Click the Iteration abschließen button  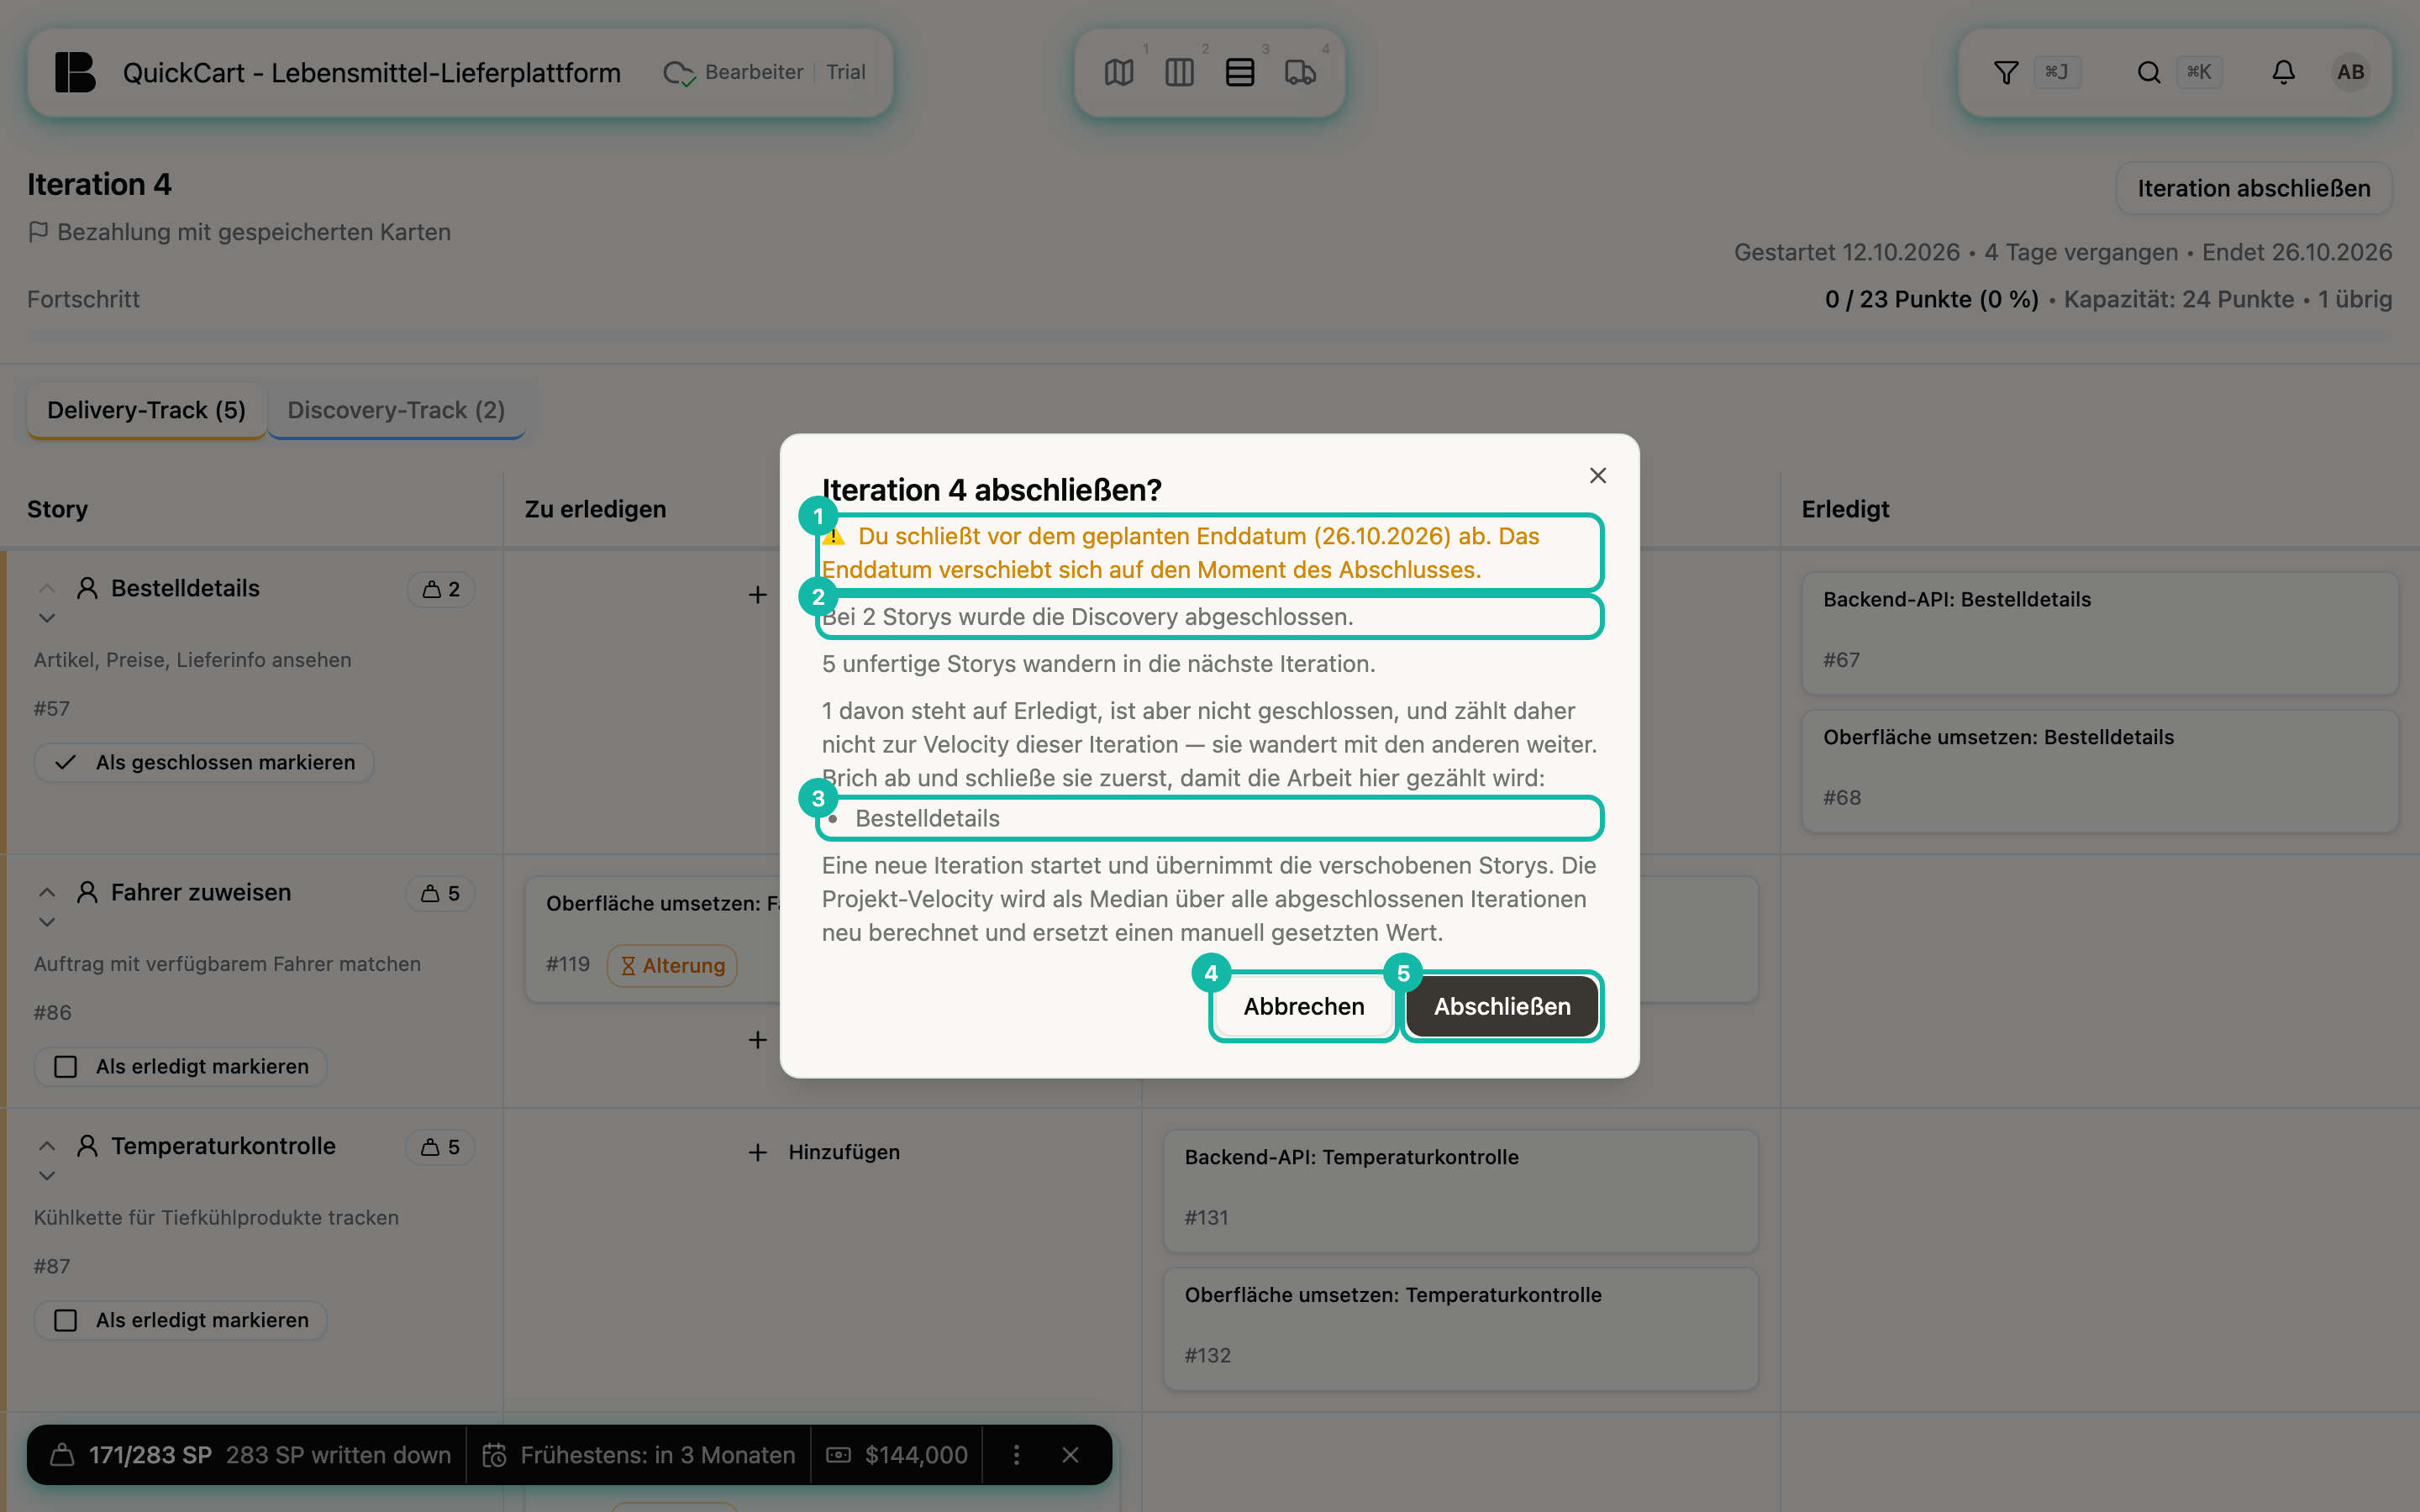[2254, 188]
